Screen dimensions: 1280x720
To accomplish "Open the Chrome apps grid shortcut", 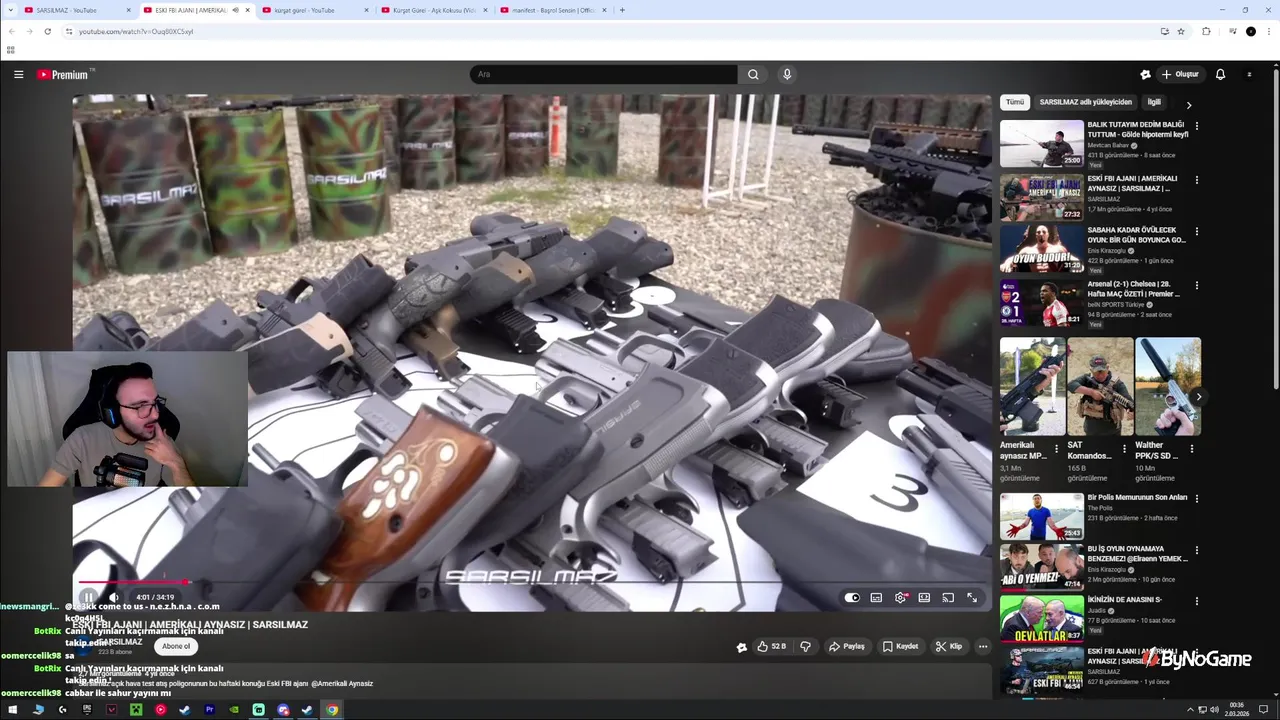I will point(11,50).
